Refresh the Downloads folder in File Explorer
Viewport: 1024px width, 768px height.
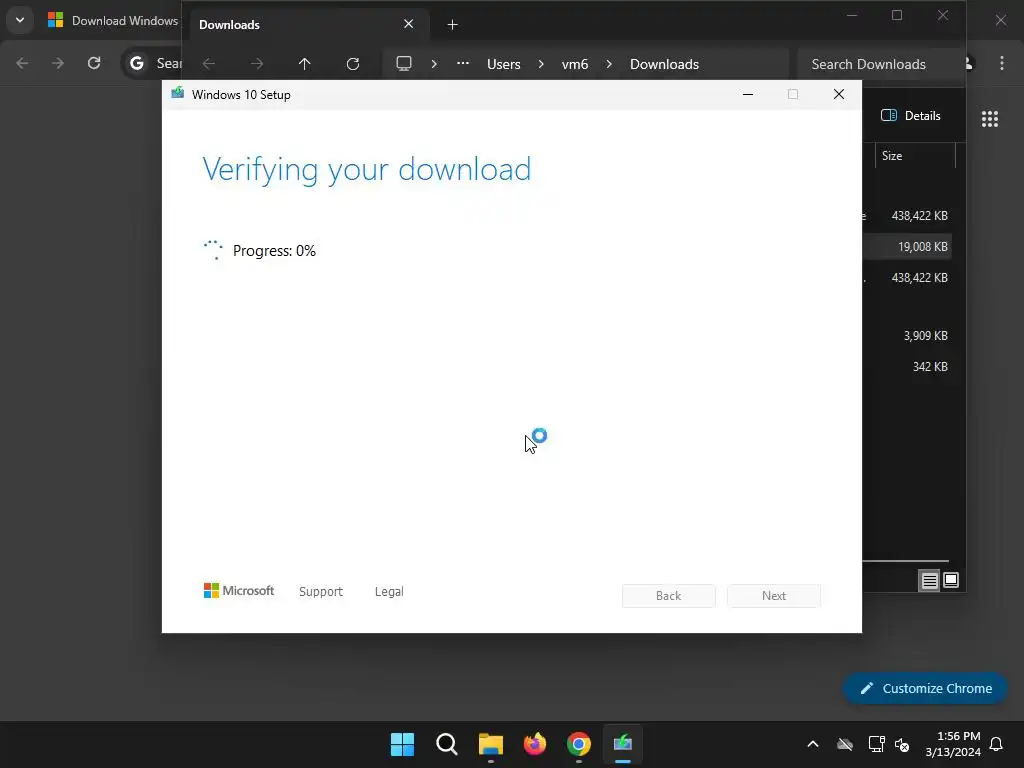click(353, 64)
